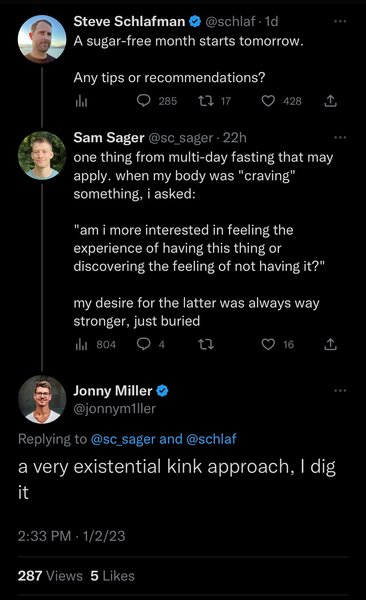
Task: Open more options on Steve Schlafman's tweet
Action: [x=340, y=21]
